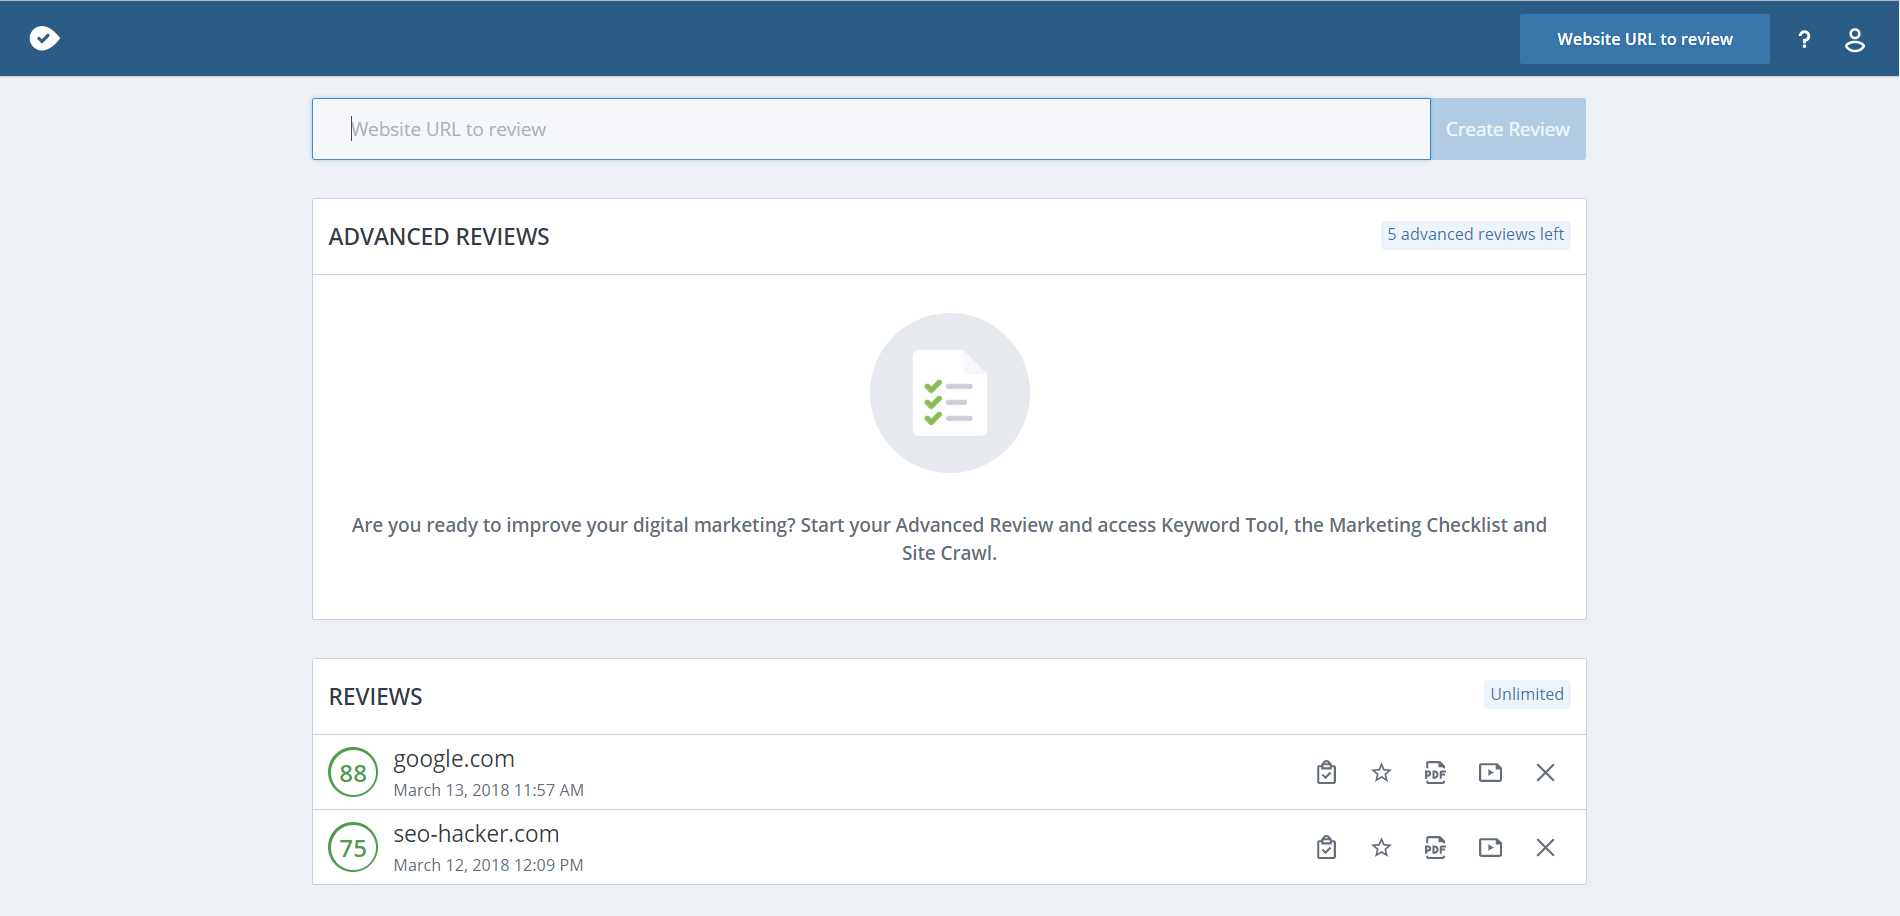Click the Create Review button
The height and width of the screenshot is (916, 1900).
(1507, 129)
